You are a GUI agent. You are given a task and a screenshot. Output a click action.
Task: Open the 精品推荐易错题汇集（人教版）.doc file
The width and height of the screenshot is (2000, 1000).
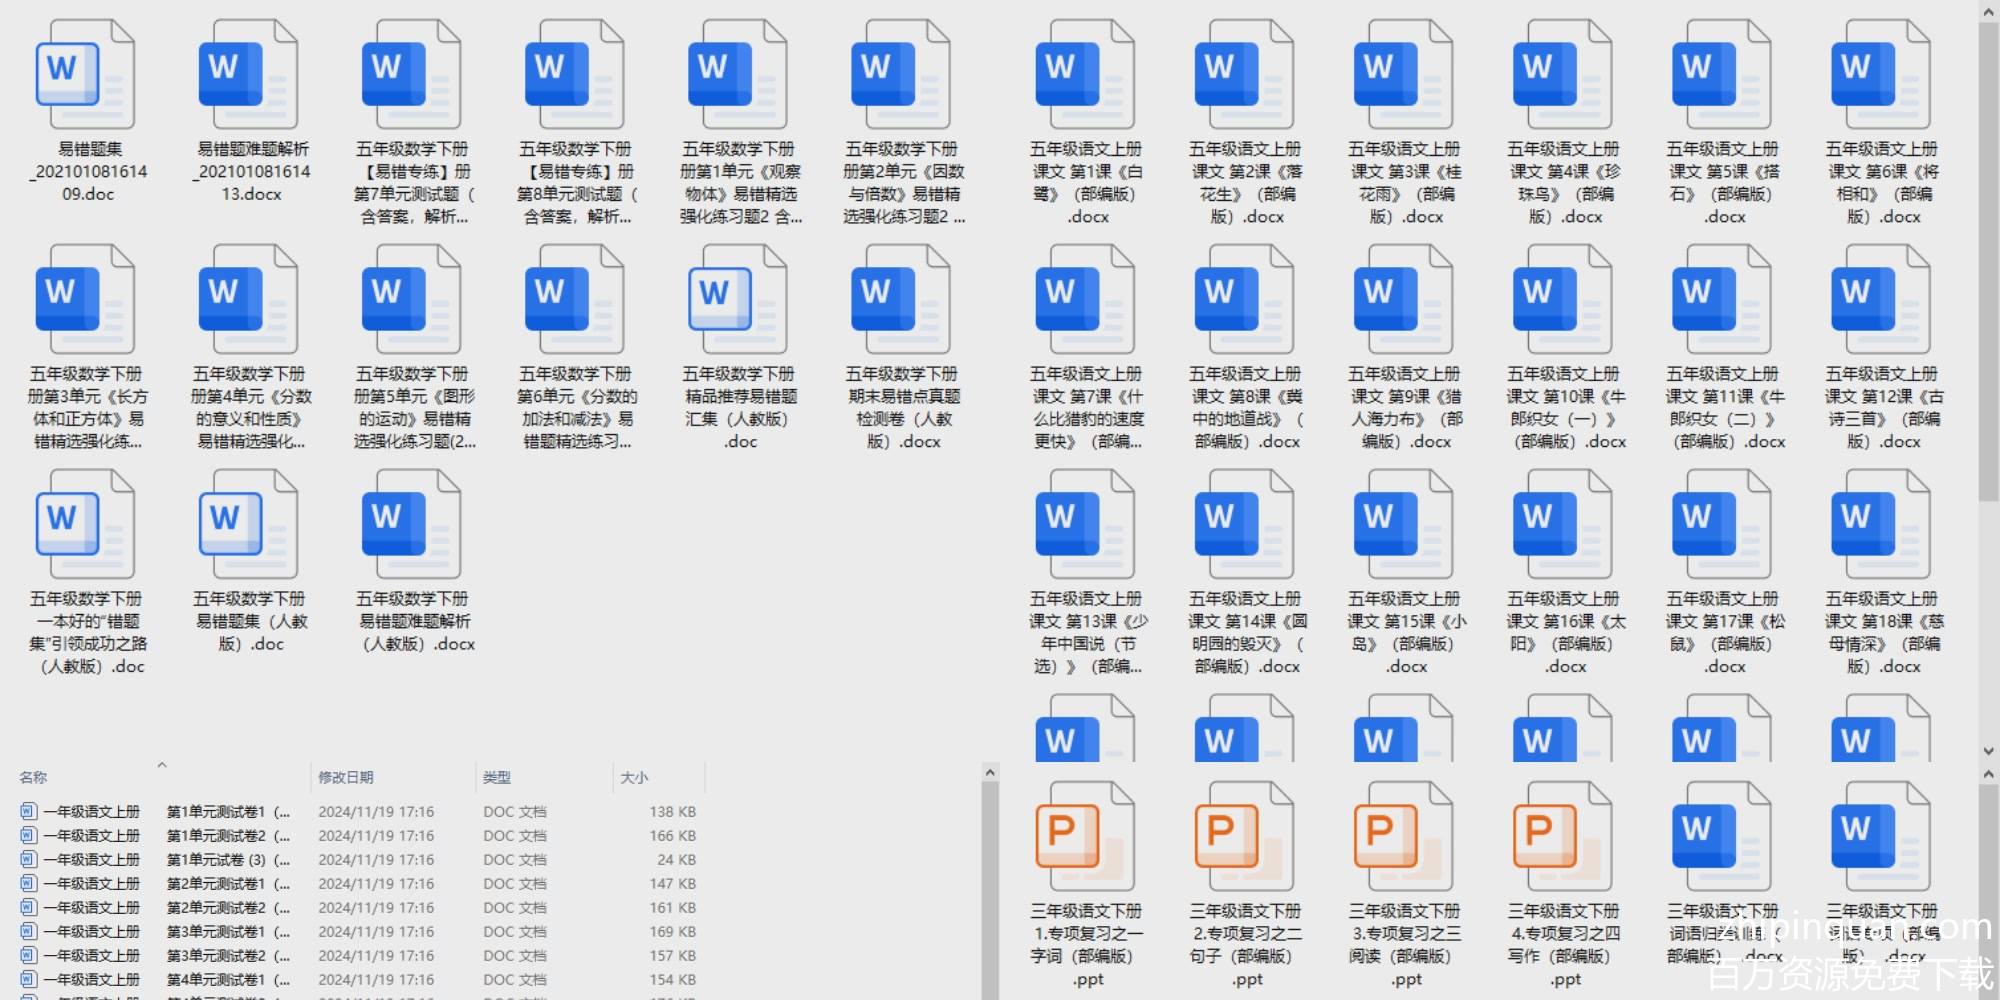point(737,302)
